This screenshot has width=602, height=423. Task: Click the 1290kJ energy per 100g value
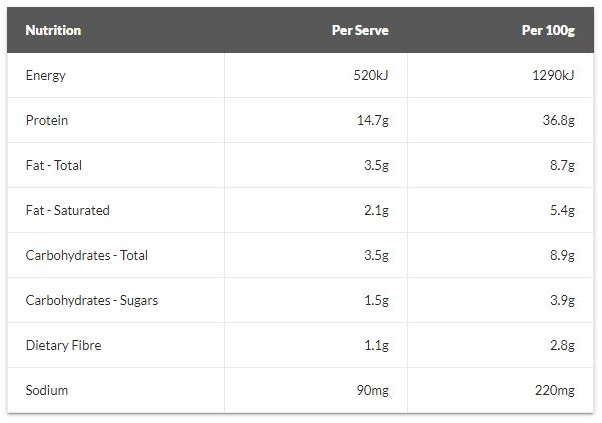coord(553,75)
